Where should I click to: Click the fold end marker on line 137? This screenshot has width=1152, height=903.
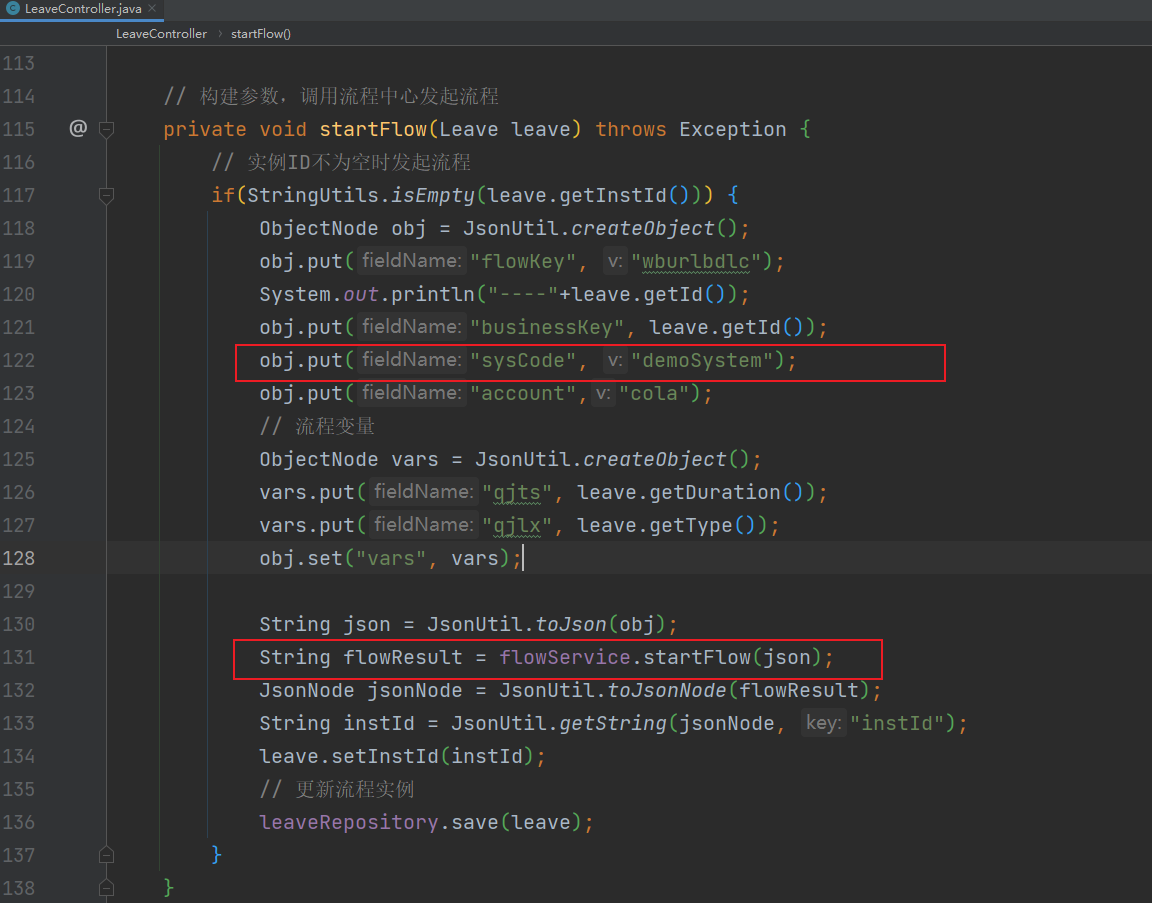tap(106, 855)
